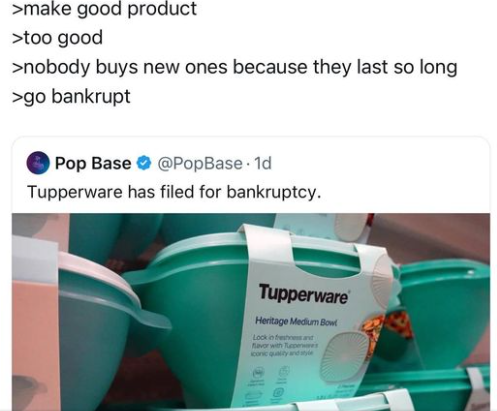This screenshot has height=411, width=497.
Task: Tap the small feature icons on the label
Action: coord(272,384)
